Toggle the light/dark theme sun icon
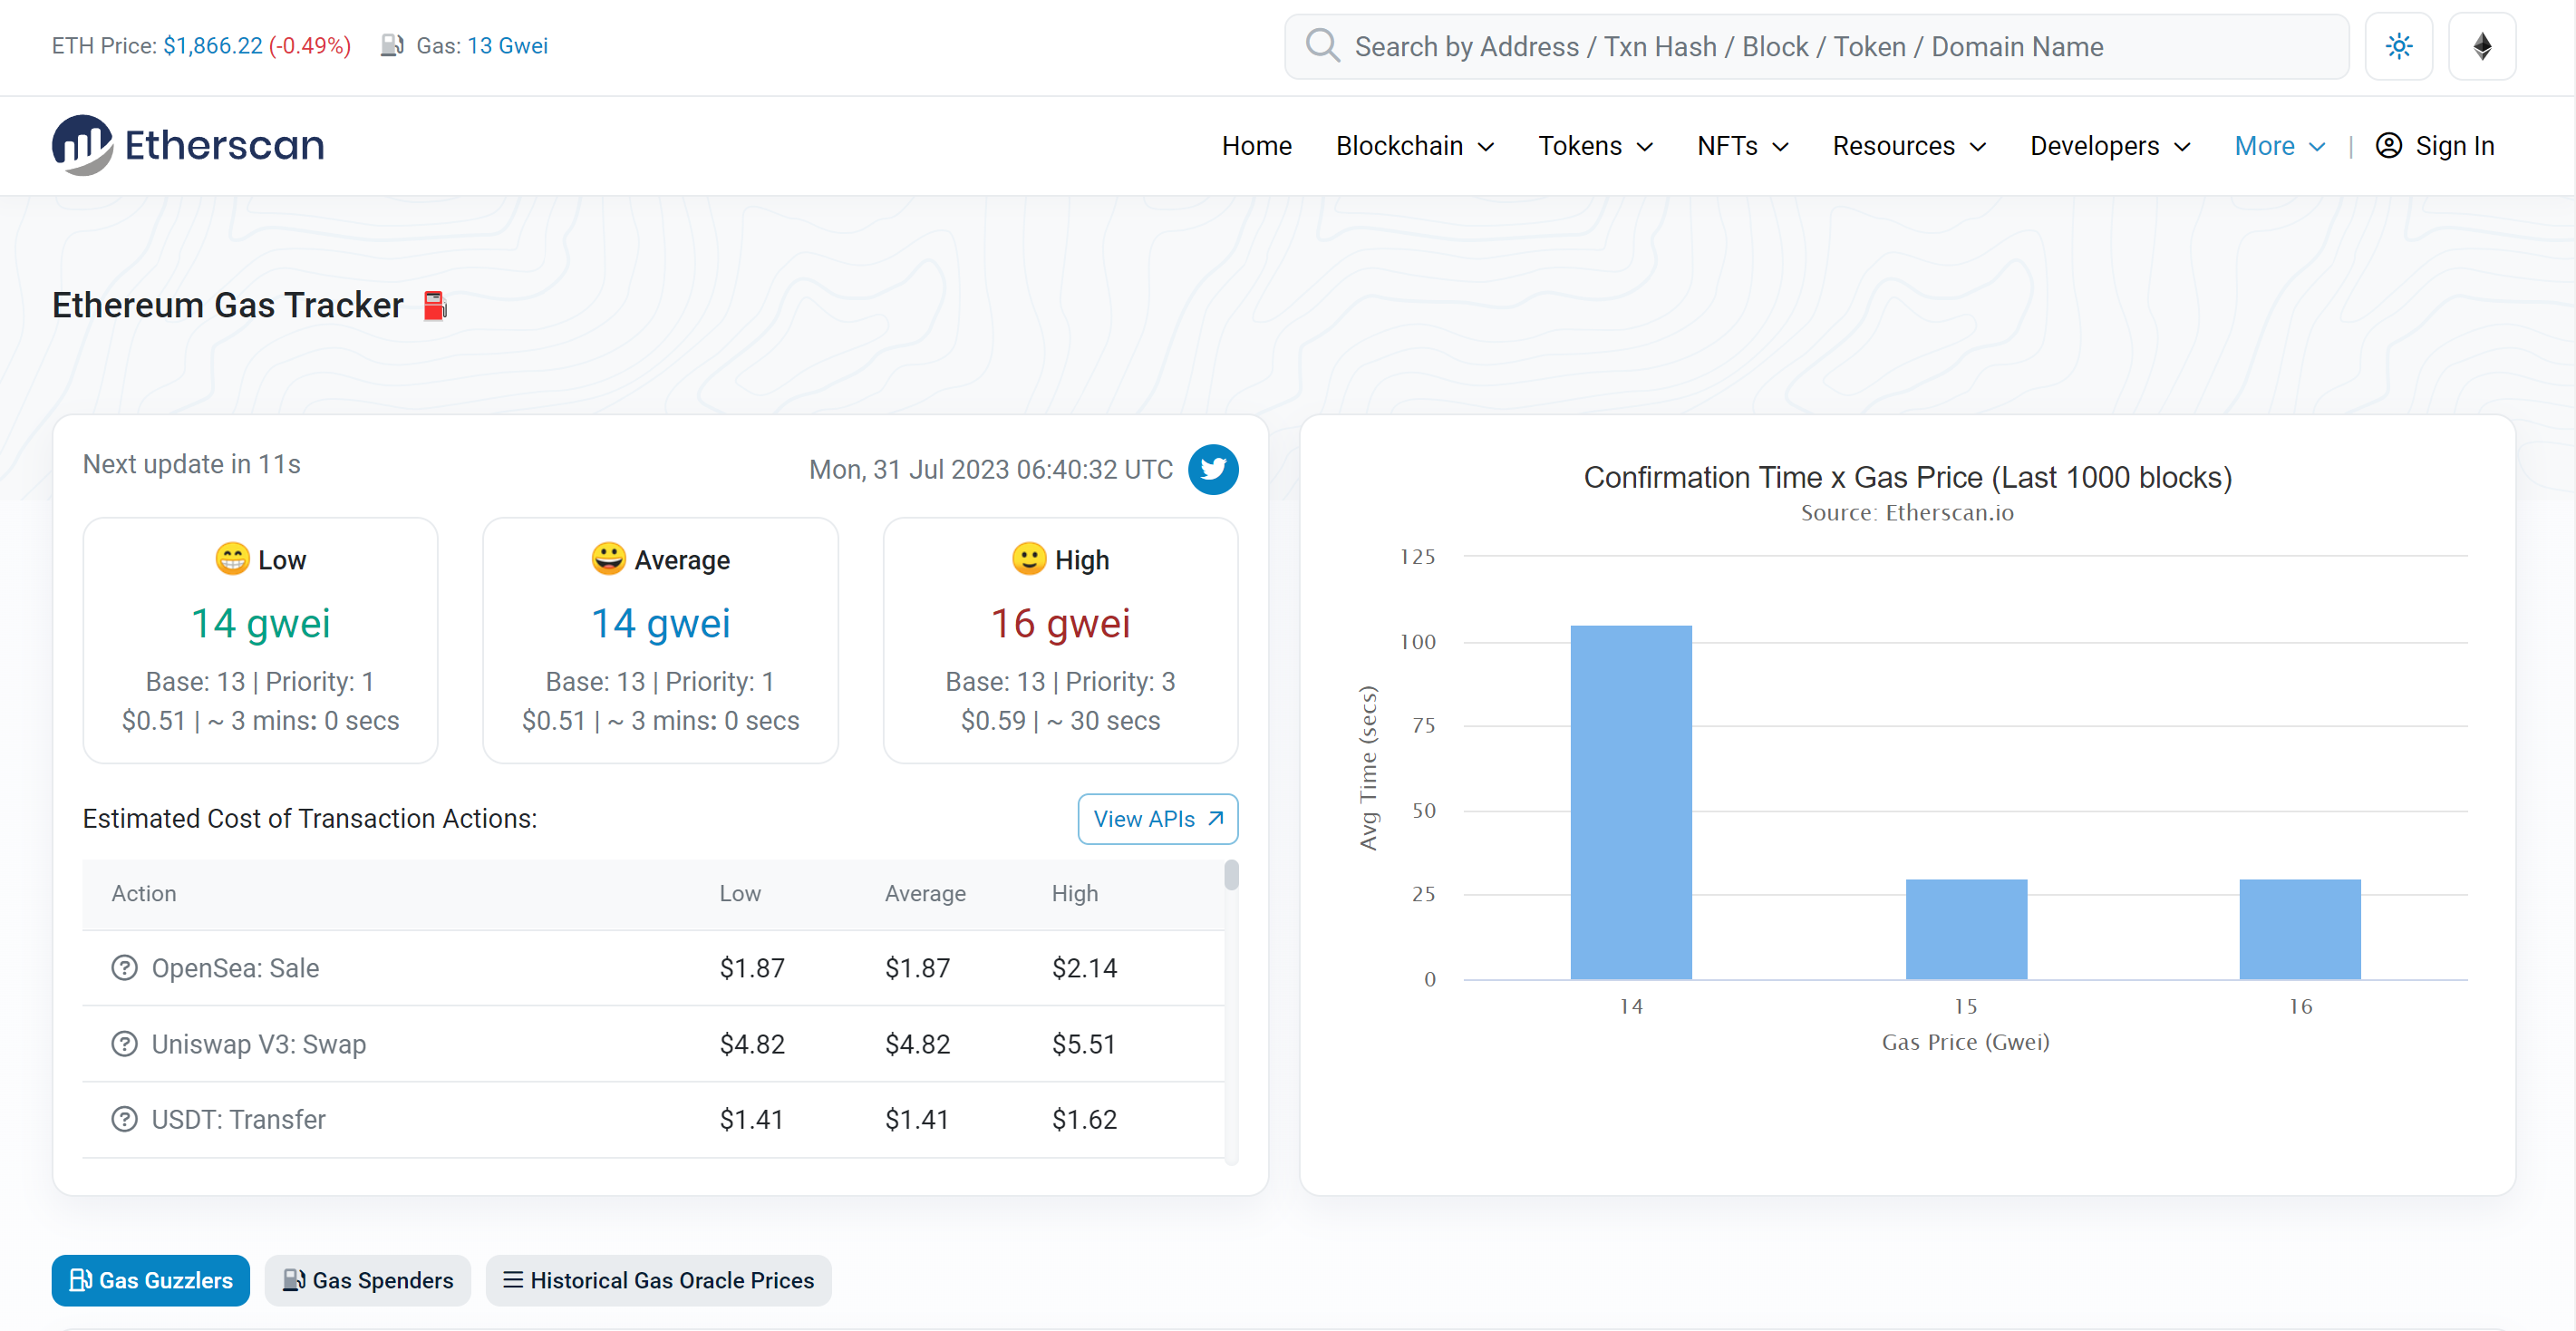2576x1331 pixels. [2398, 46]
